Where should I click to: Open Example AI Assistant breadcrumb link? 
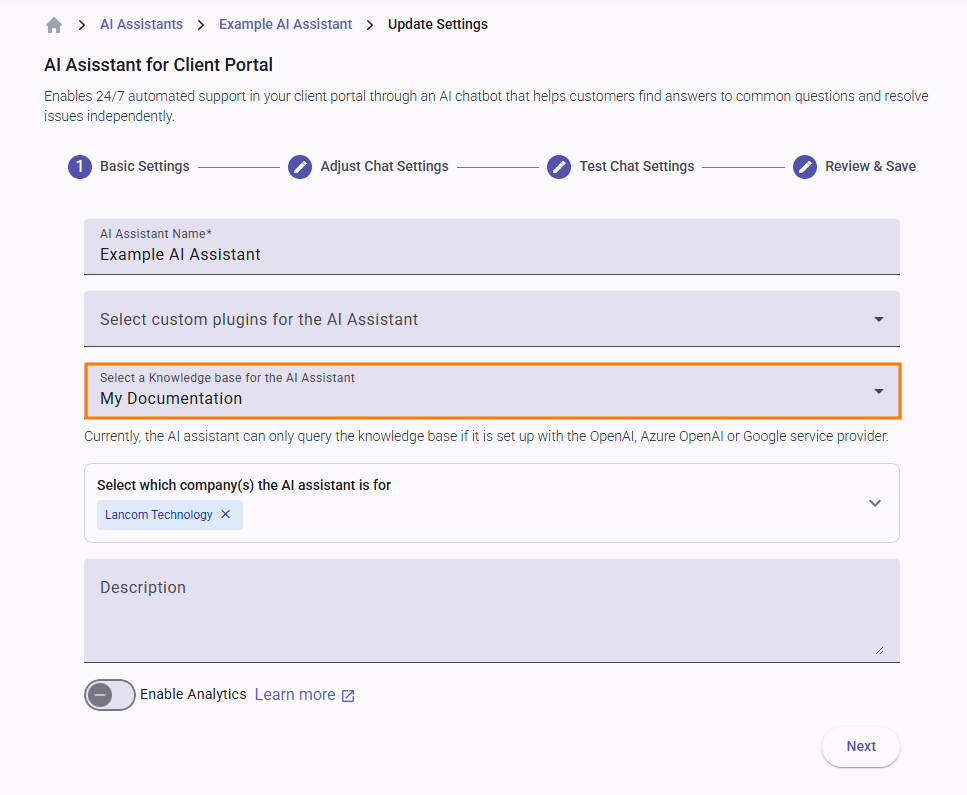coord(285,24)
